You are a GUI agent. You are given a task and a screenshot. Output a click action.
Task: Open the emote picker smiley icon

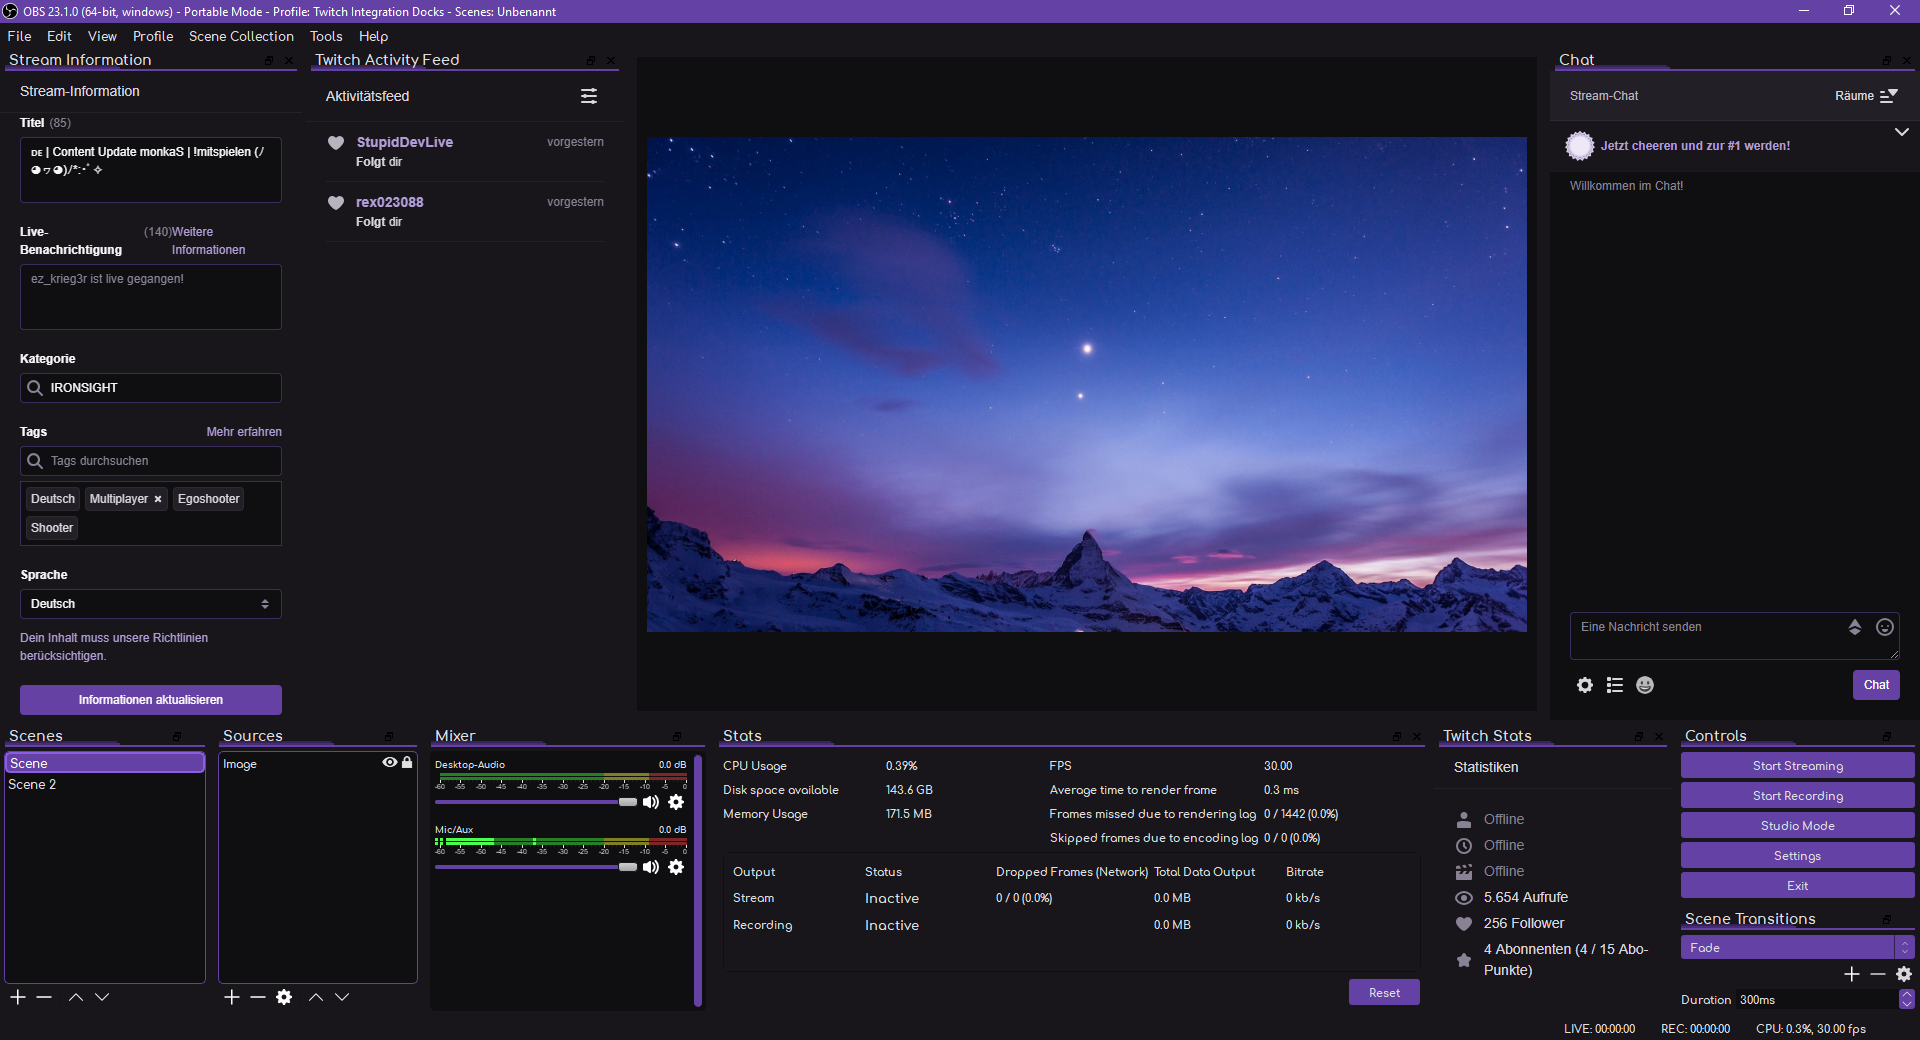pyautogui.click(x=1644, y=686)
